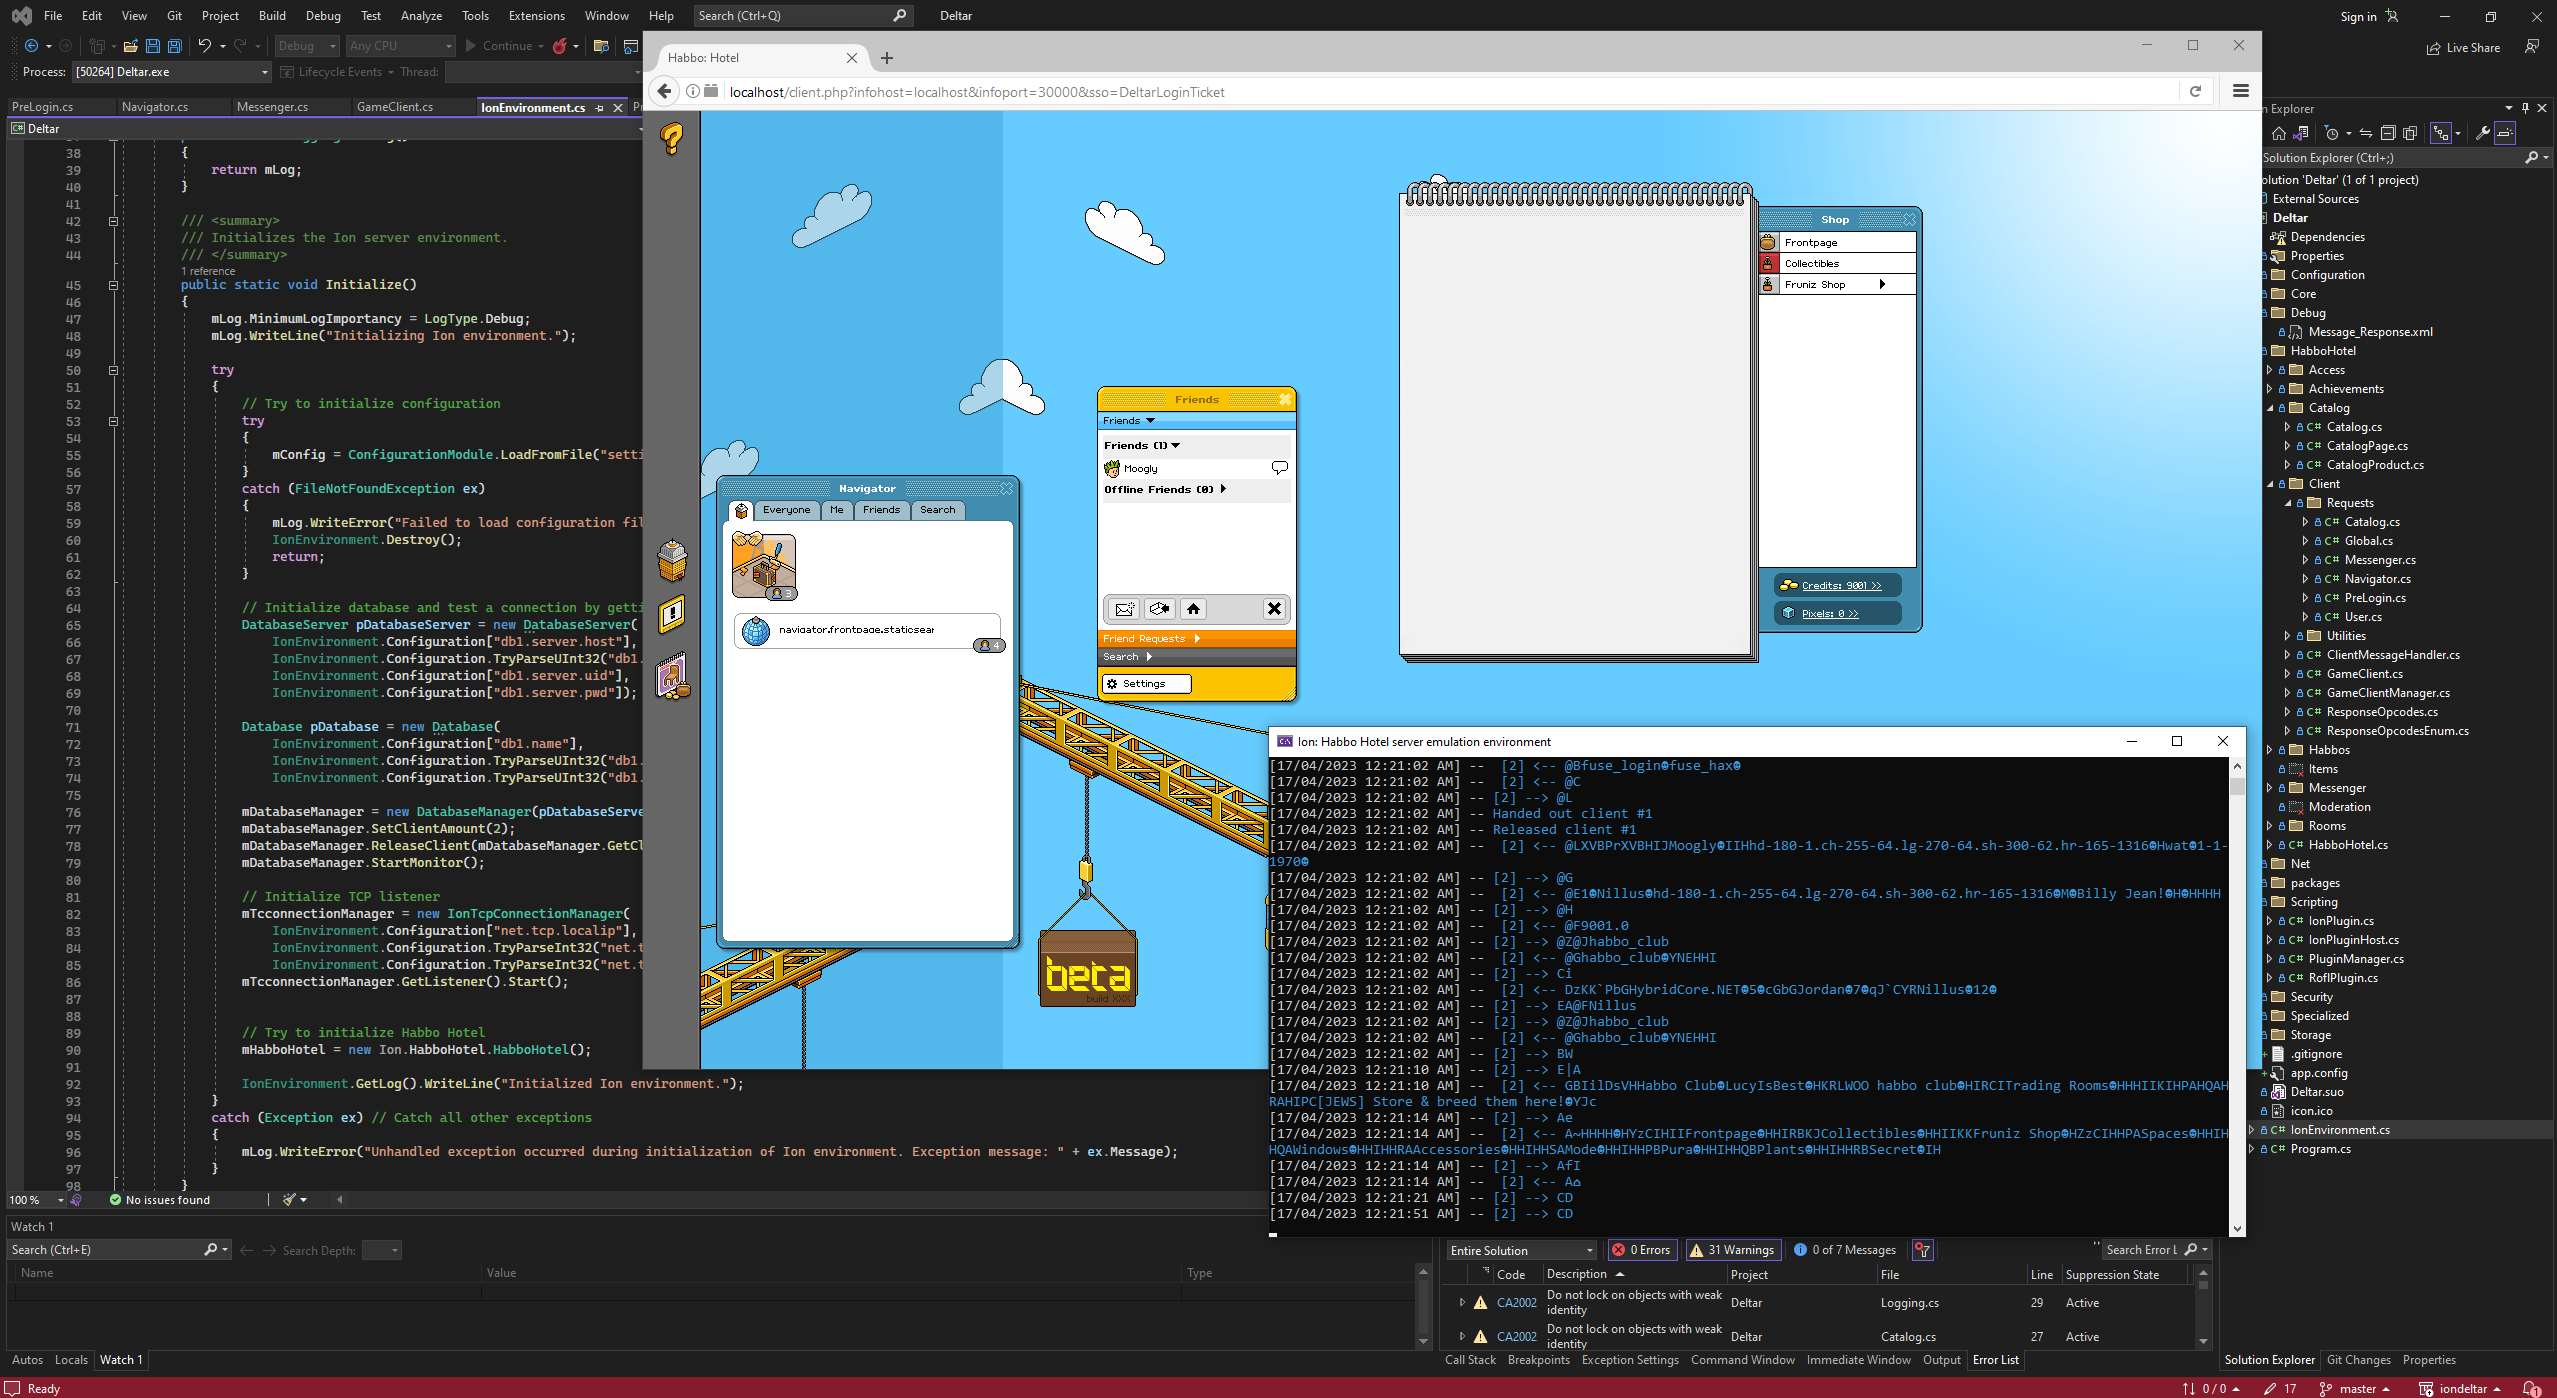The width and height of the screenshot is (2557, 1398).
Task: Click the yellow exclamation events icon in Habbo sidebar
Action: coord(672,613)
